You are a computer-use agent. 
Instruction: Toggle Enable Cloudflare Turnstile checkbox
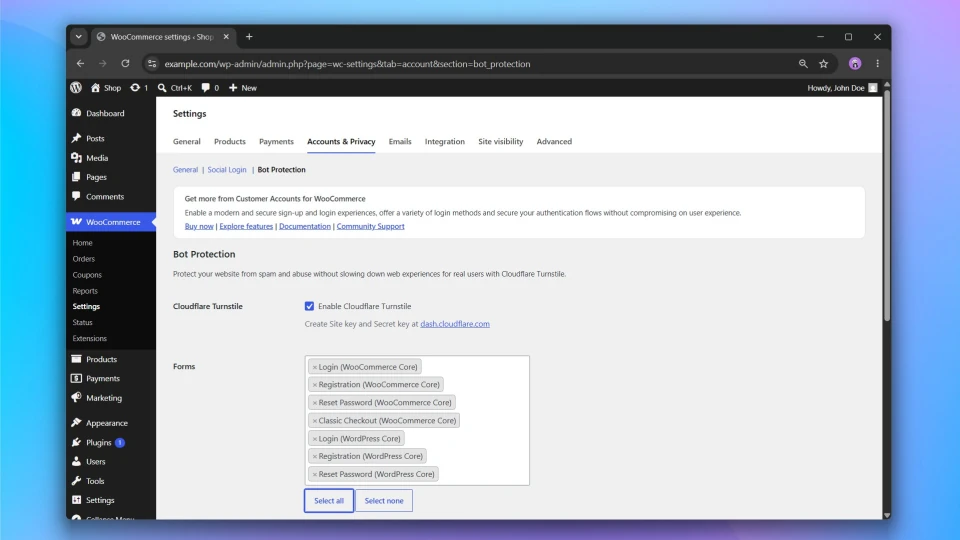click(x=309, y=306)
